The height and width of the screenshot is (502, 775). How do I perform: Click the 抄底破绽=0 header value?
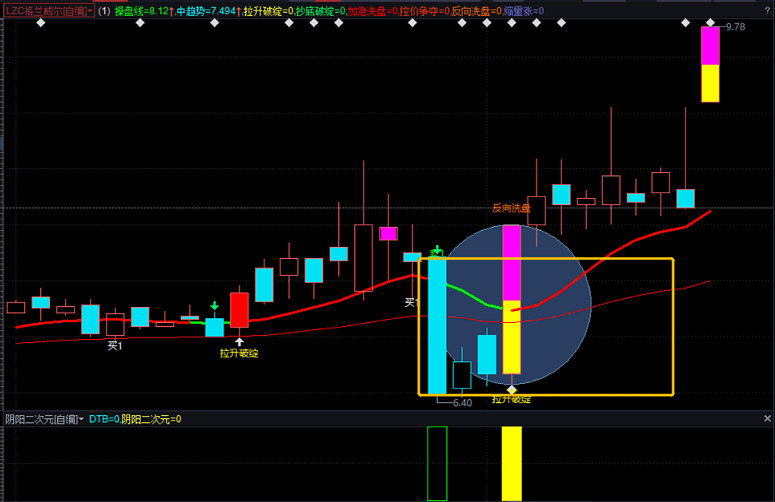pos(321,11)
